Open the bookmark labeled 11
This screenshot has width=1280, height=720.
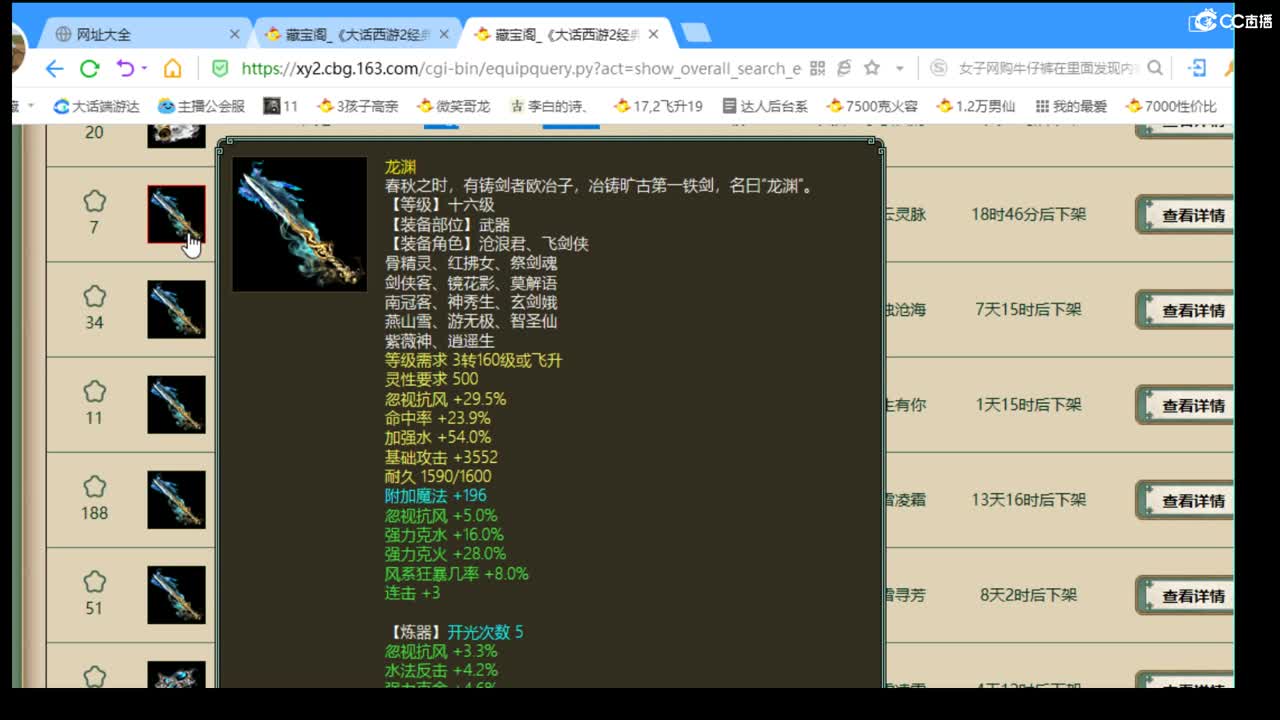click(281, 105)
